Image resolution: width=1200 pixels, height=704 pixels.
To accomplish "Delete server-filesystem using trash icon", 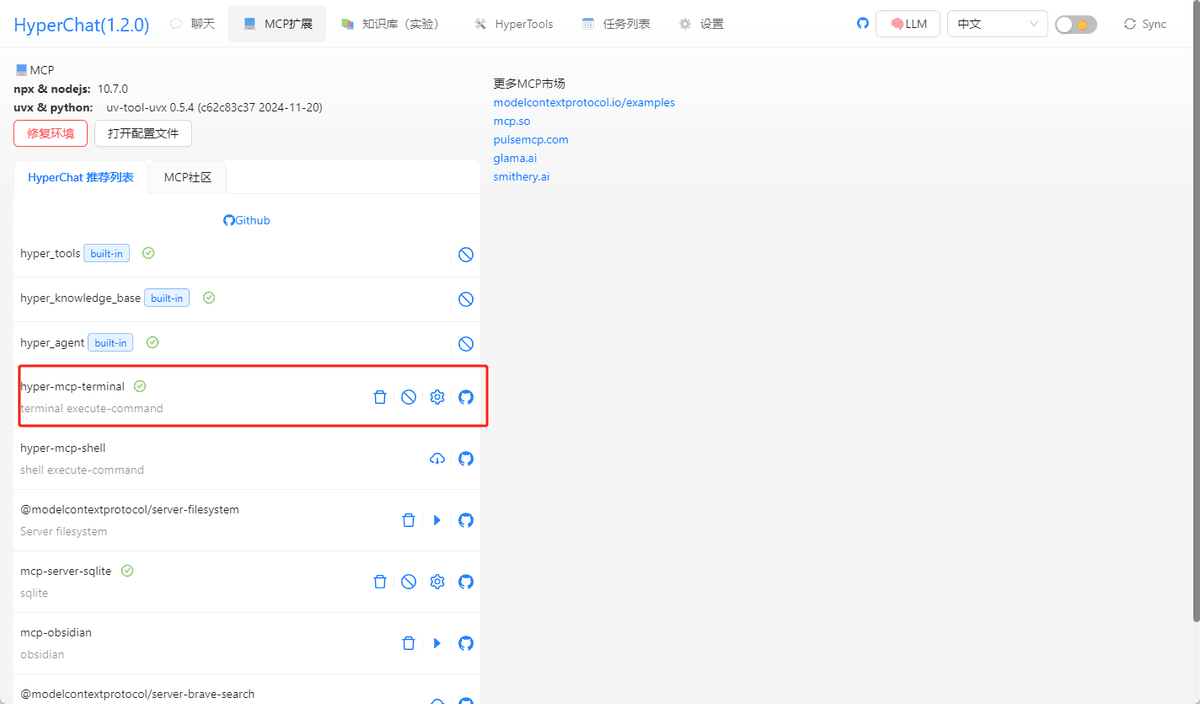I will (408, 520).
